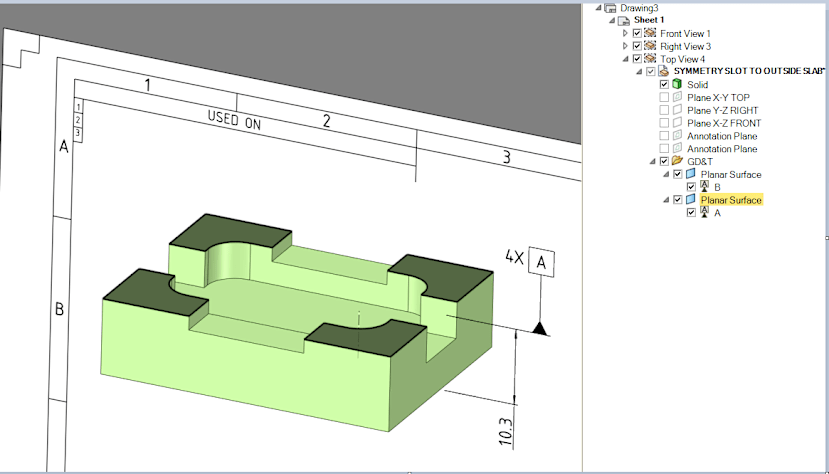Select the Front View 1 label

coord(685,33)
